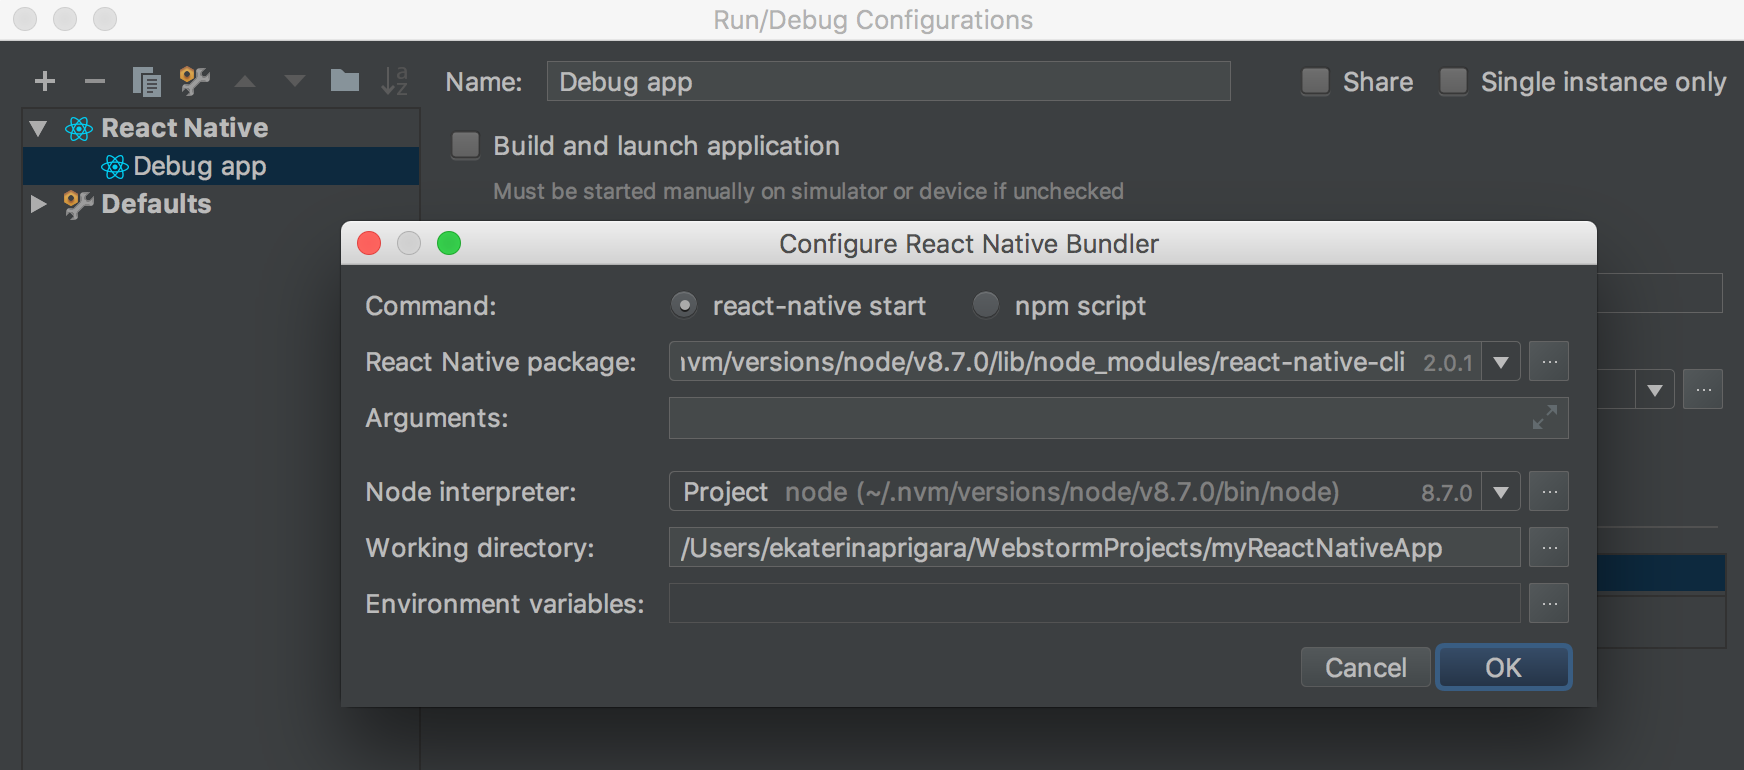Open React Native package dropdown arrow
1744x770 pixels.
(x=1501, y=362)
